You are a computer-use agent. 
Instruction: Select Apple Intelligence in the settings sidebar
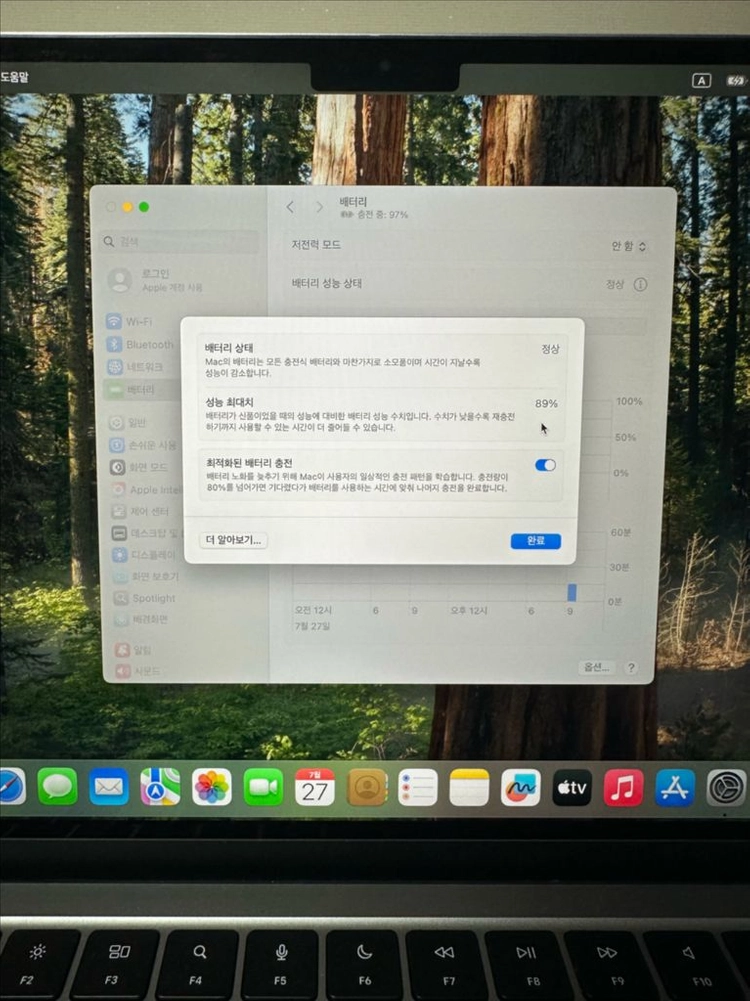point(146,490)
